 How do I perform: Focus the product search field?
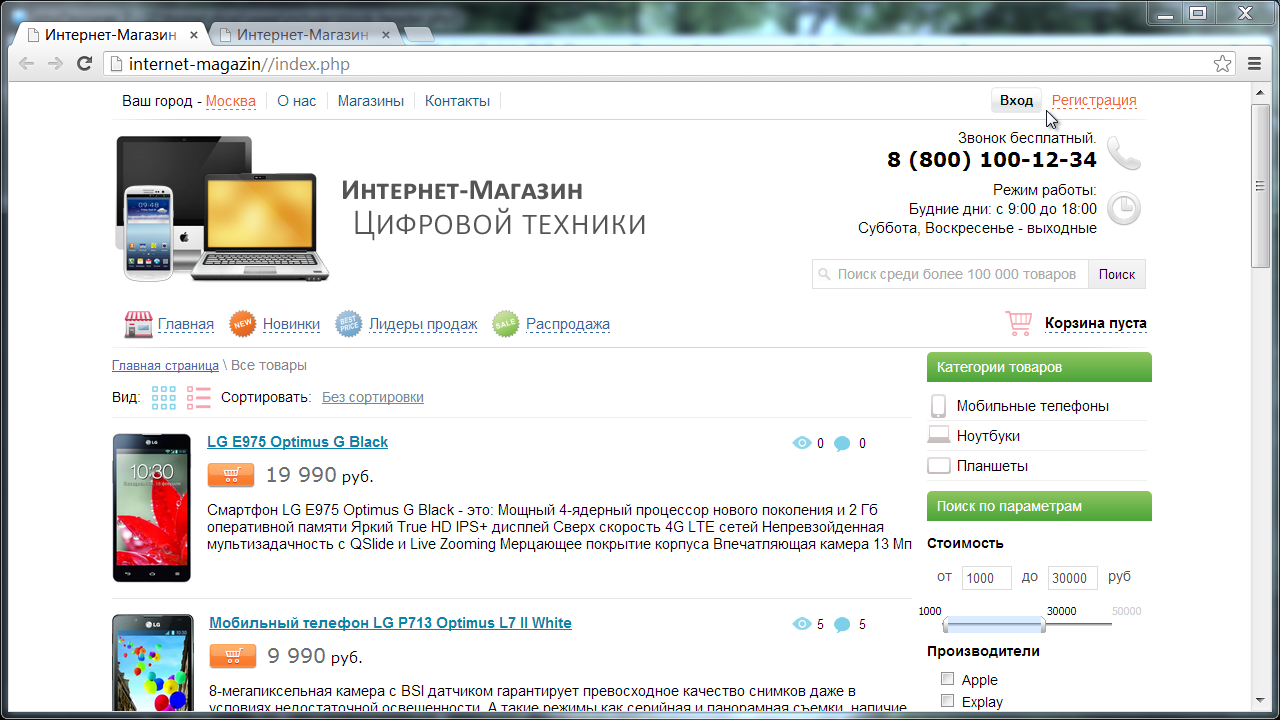click(x=951, y=274)
